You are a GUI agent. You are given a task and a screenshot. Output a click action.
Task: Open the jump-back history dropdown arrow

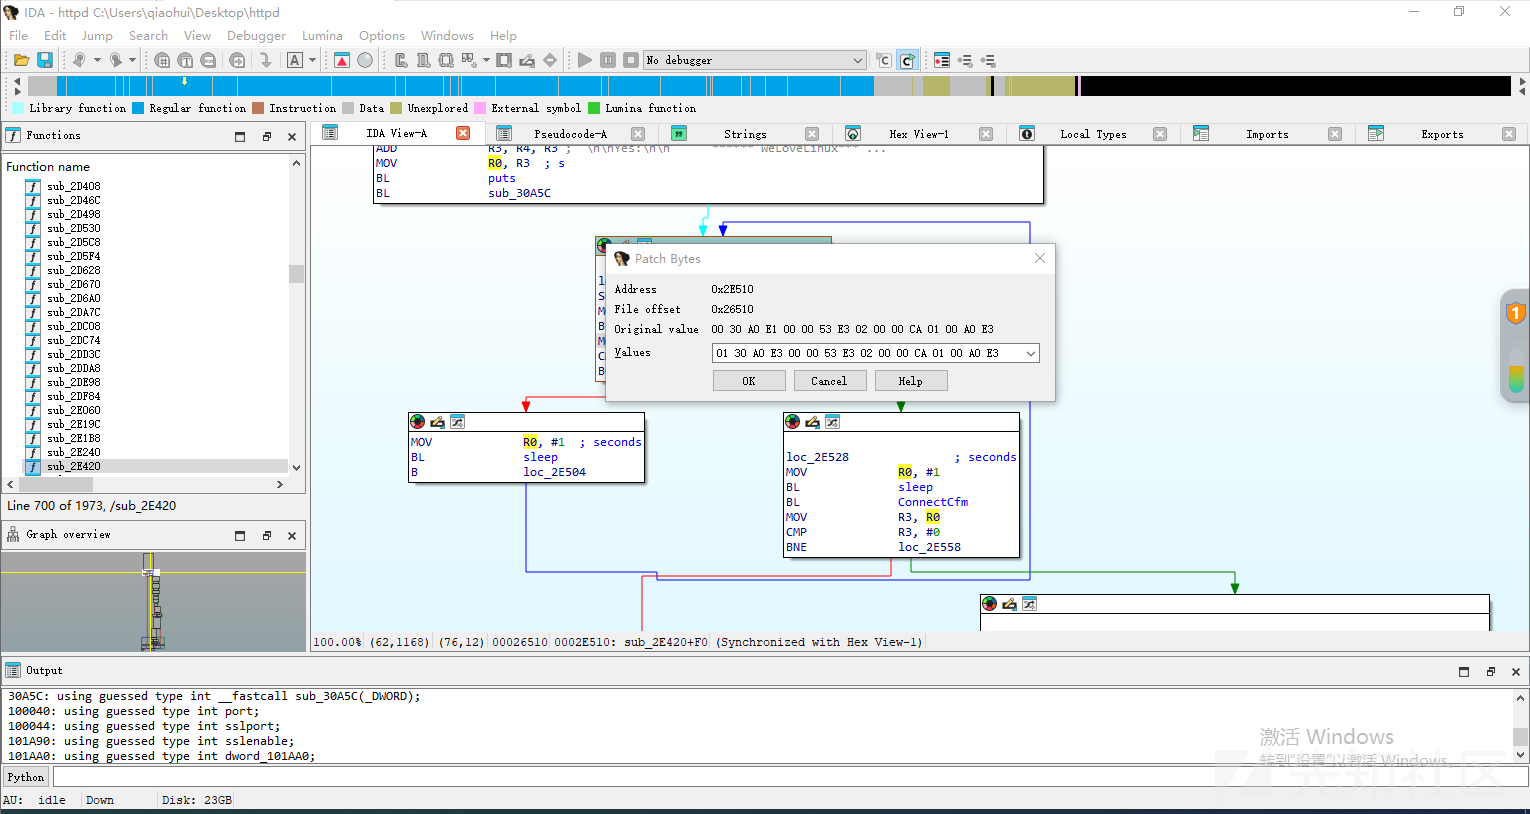[x=97, y=60]
